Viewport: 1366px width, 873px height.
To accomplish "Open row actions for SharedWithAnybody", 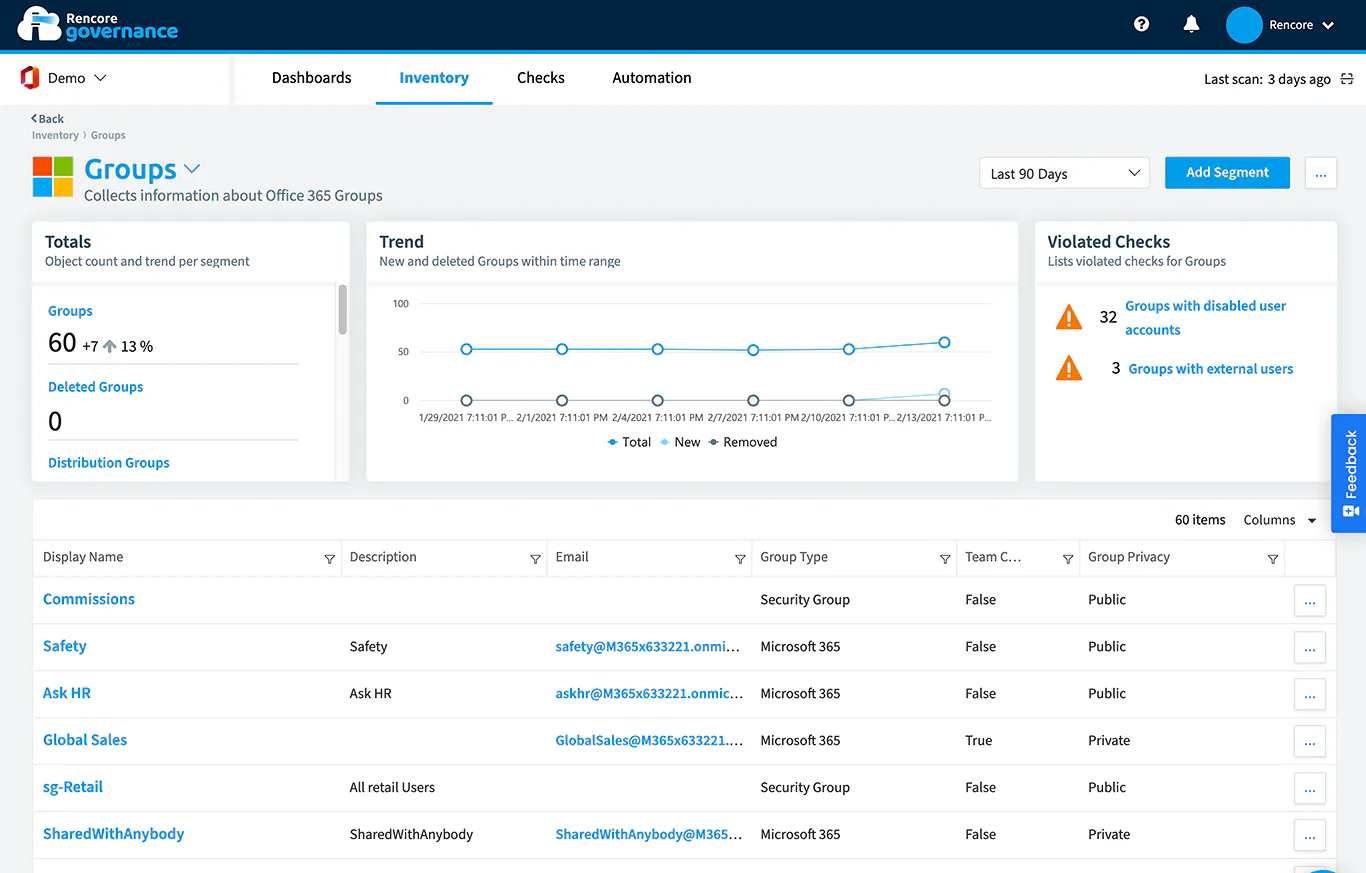I will coord(1309,836).
